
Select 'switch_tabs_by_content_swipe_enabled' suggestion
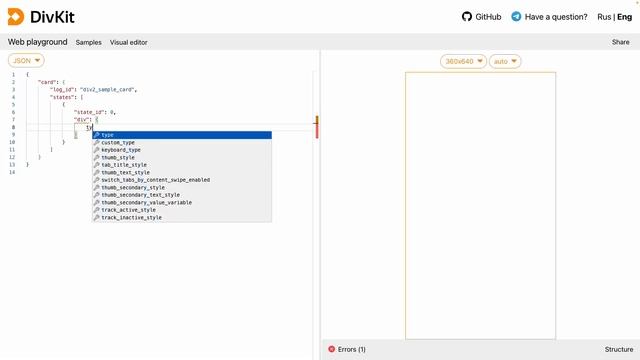pos(182,180)
